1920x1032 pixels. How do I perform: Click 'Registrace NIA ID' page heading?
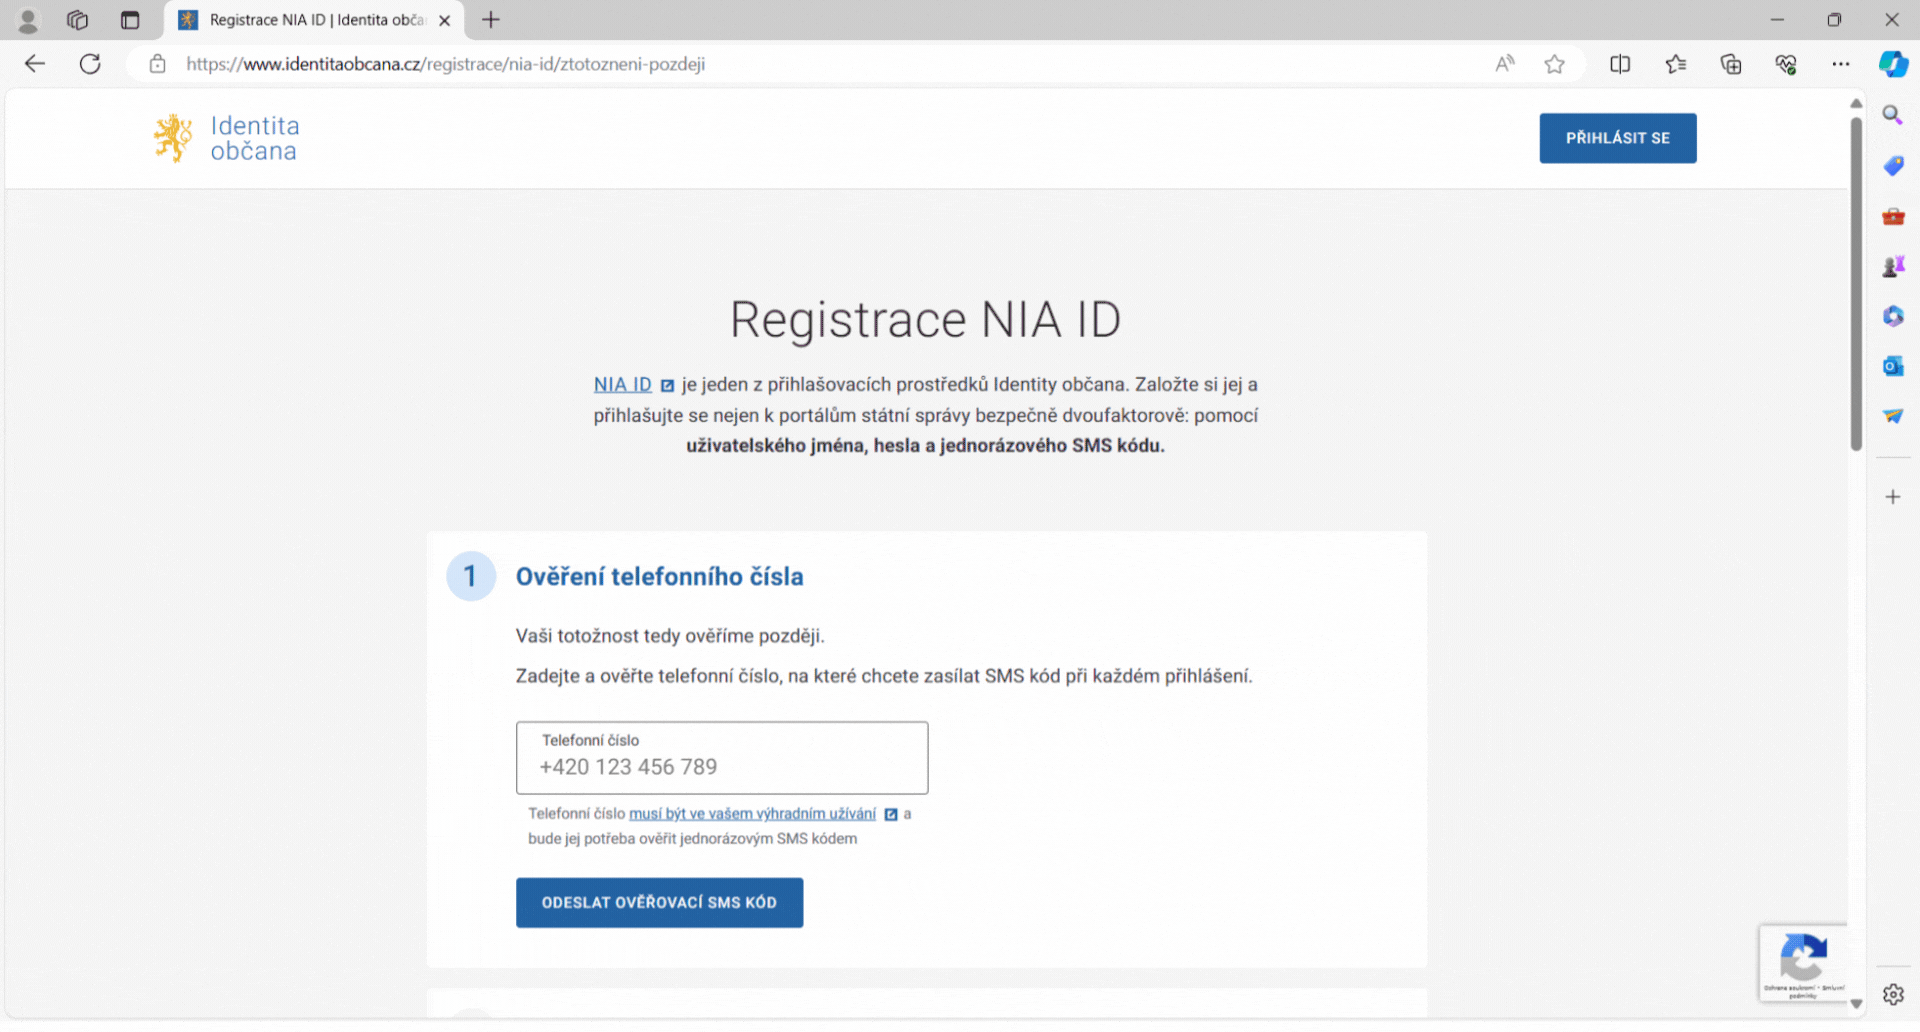tap(925, 320)
